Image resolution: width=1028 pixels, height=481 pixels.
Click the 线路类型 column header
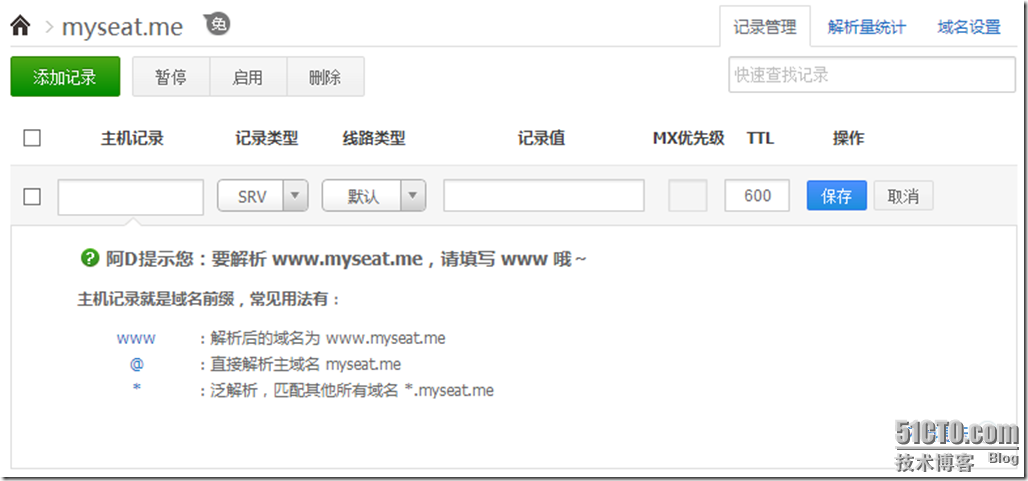374,138
